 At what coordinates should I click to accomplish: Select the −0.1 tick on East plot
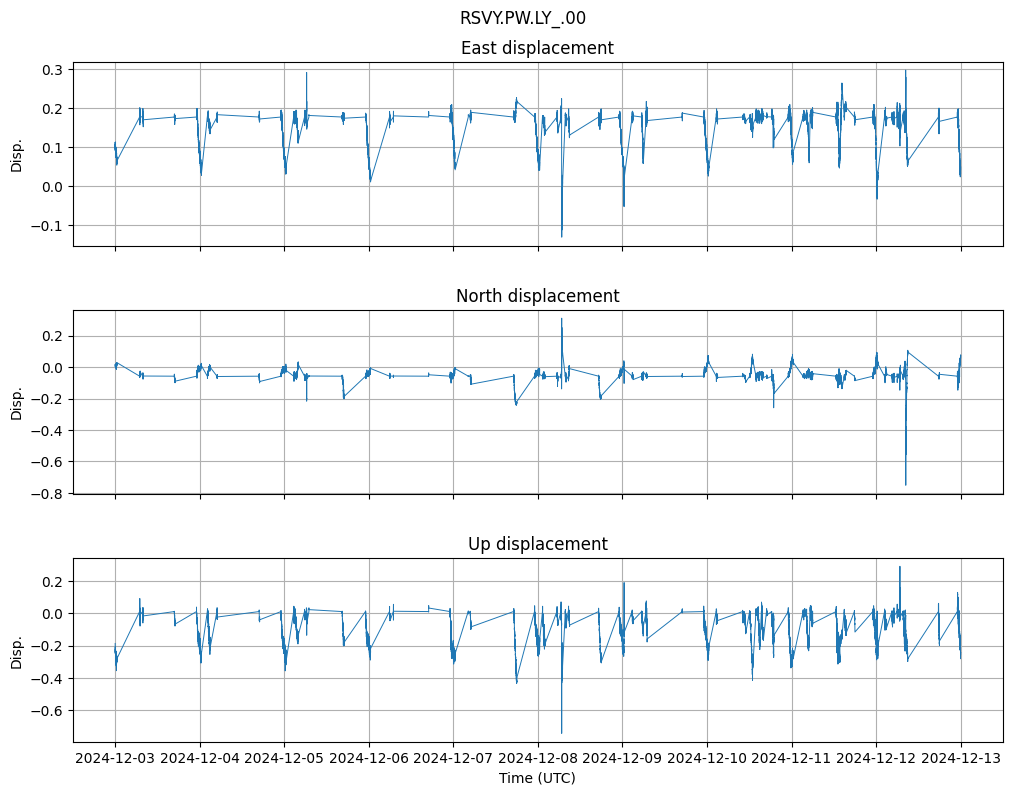(48, 226)
